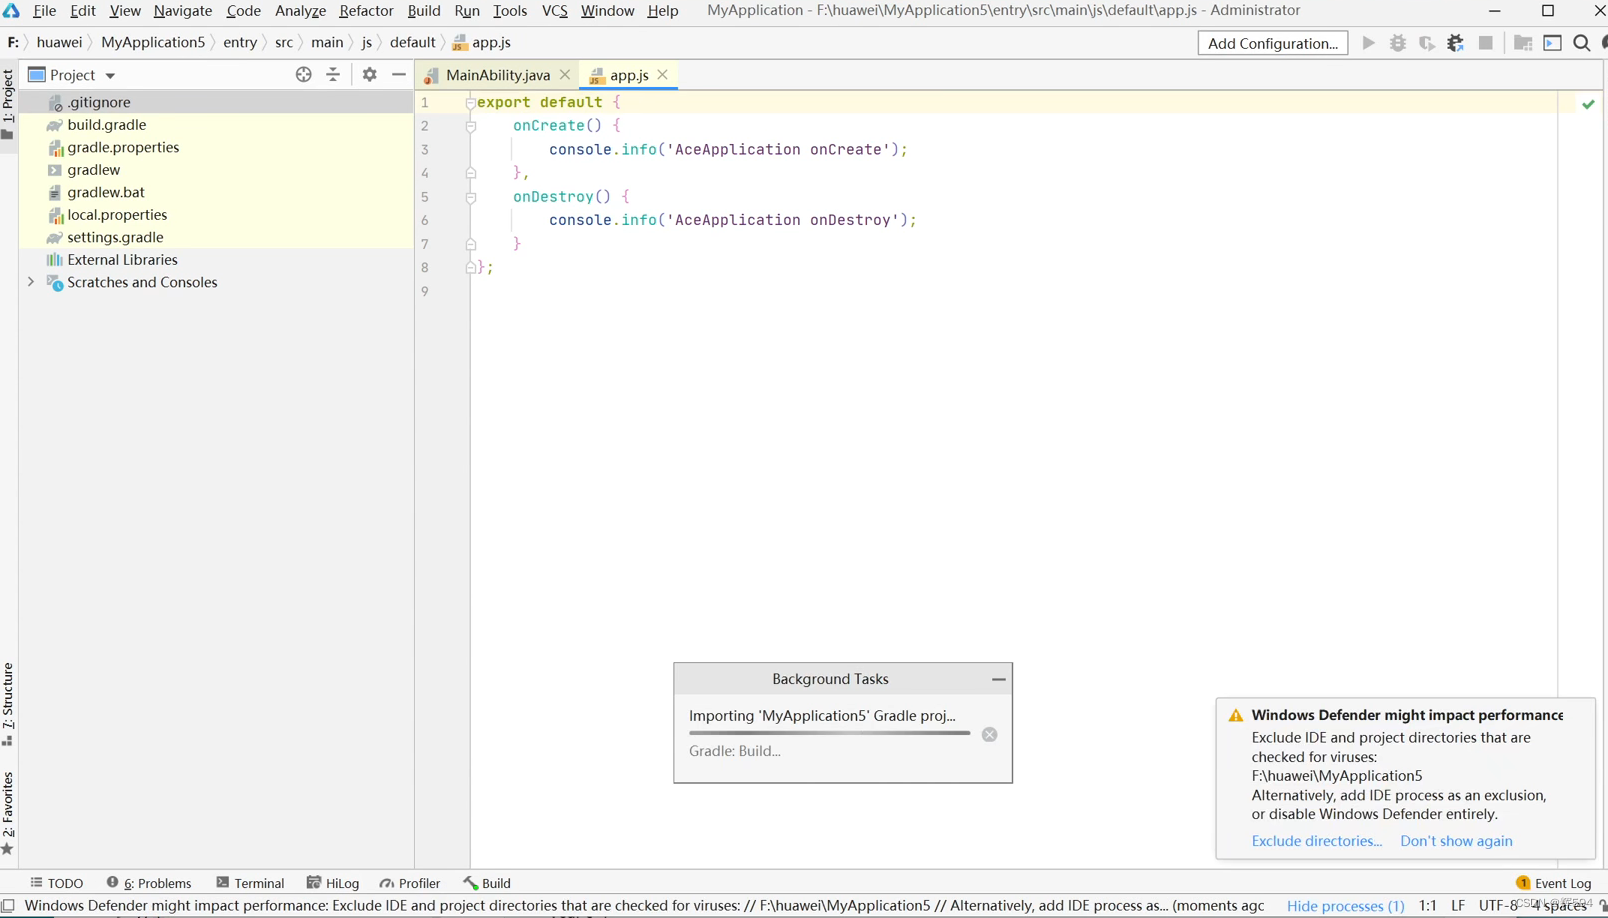
Task: Open the File menu
Action: [x=44, y=11]
